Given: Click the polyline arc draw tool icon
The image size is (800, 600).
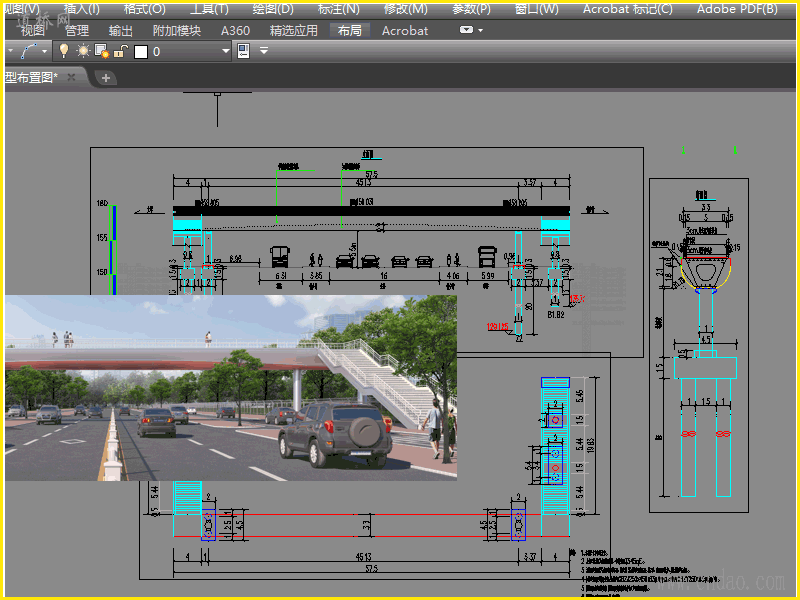Looking at the screenshot, I should click(x=29, y=51).
